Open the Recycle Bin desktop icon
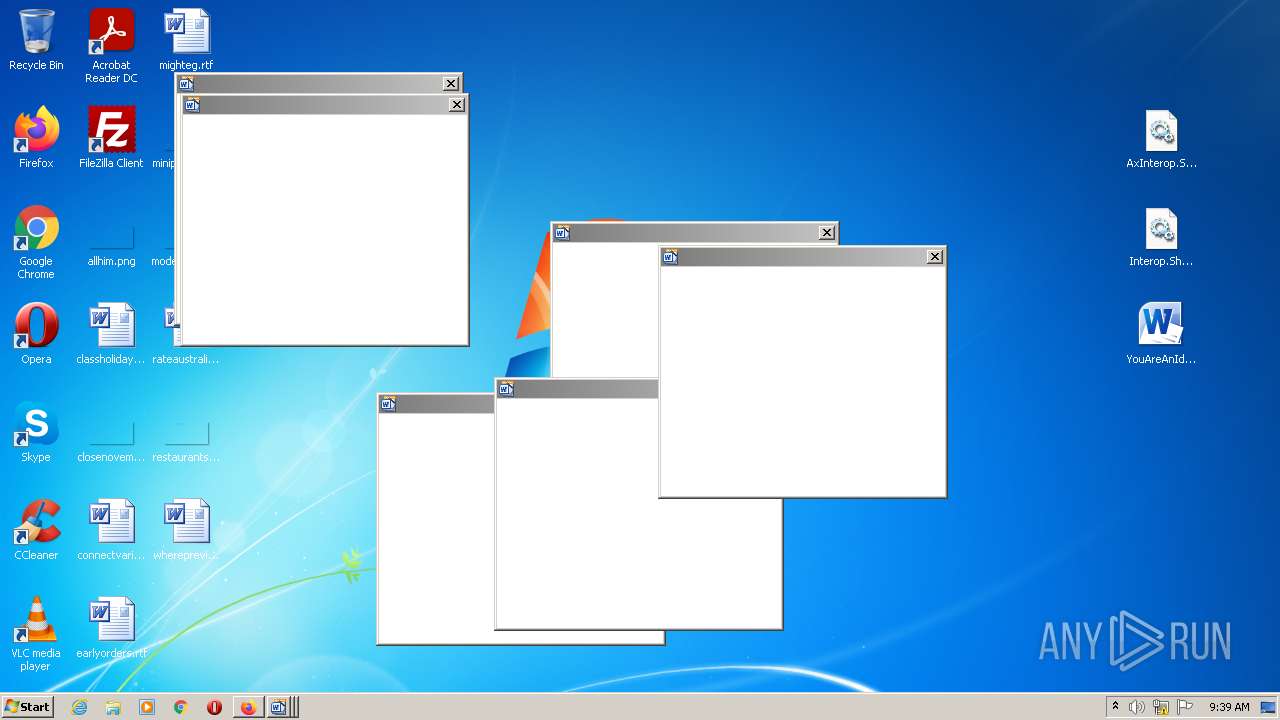The width and height of the screenshot is (1280, 720). tap(36, 40)
